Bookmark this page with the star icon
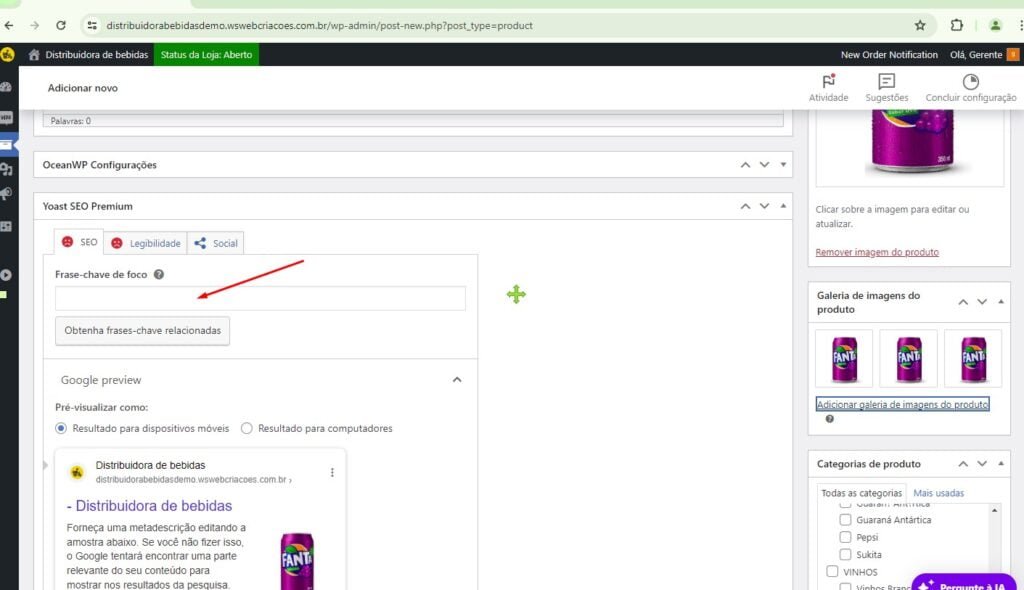This screenshot has width=1024, height=590. tap(920, 25)
